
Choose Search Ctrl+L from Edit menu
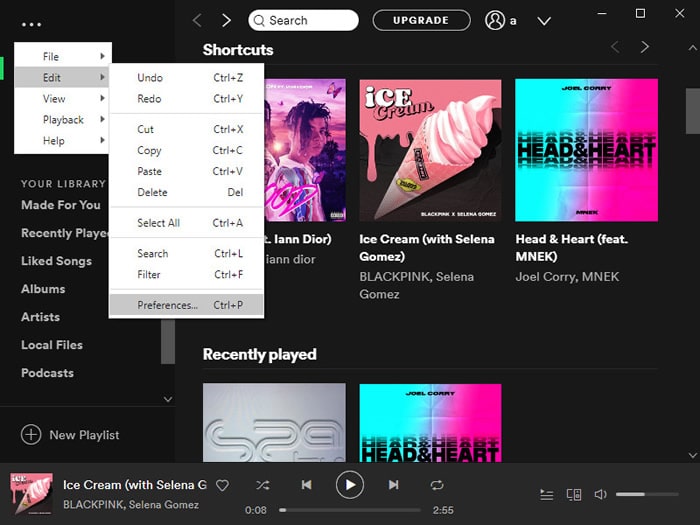(187, 253)
